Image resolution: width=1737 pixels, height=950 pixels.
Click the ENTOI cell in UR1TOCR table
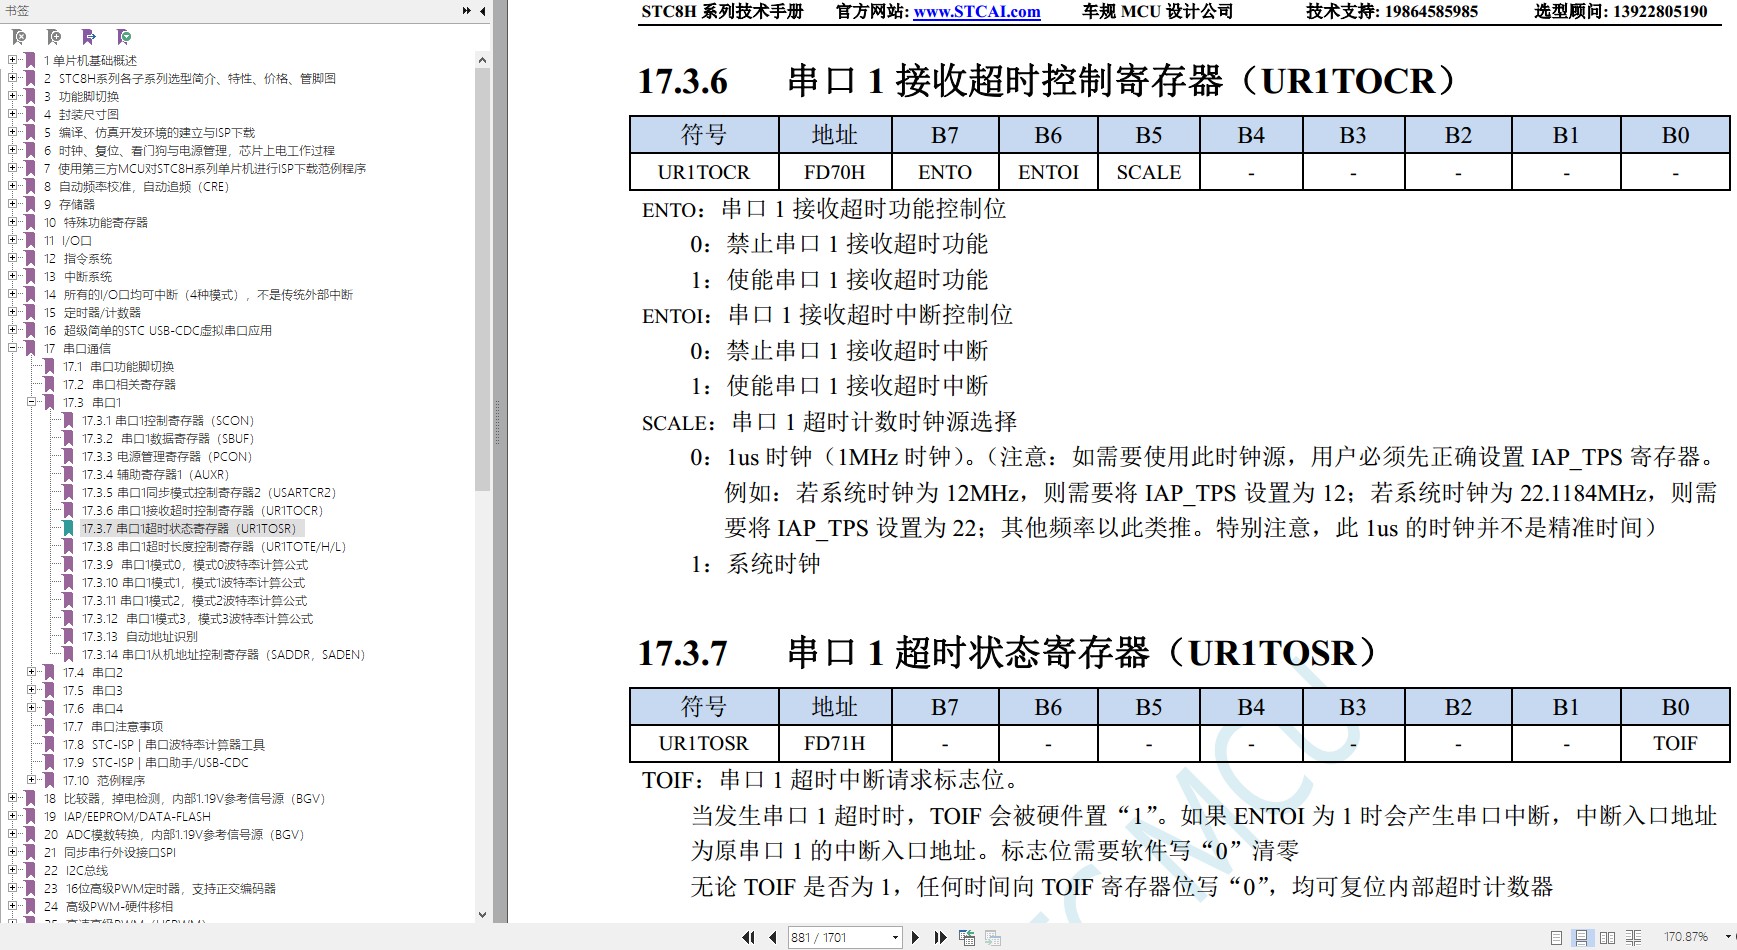point(1048,172)
